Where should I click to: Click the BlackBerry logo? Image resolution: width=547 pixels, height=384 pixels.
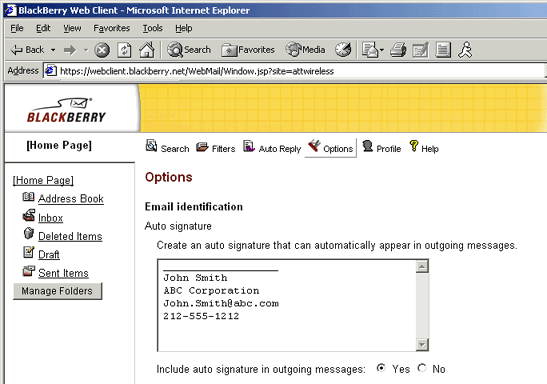66,110
